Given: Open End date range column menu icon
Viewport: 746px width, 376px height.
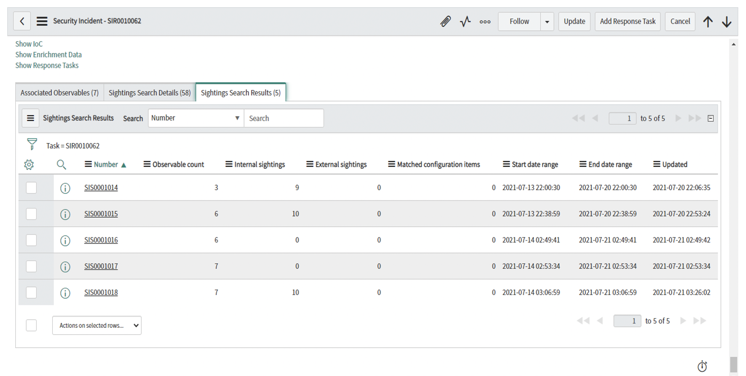Looking at the screenshot, I should click(x=583, y=164).
